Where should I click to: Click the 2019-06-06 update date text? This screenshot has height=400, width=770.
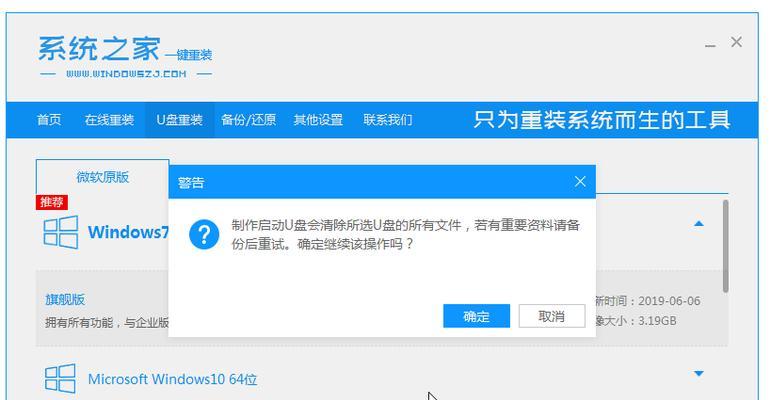[669, 301]
